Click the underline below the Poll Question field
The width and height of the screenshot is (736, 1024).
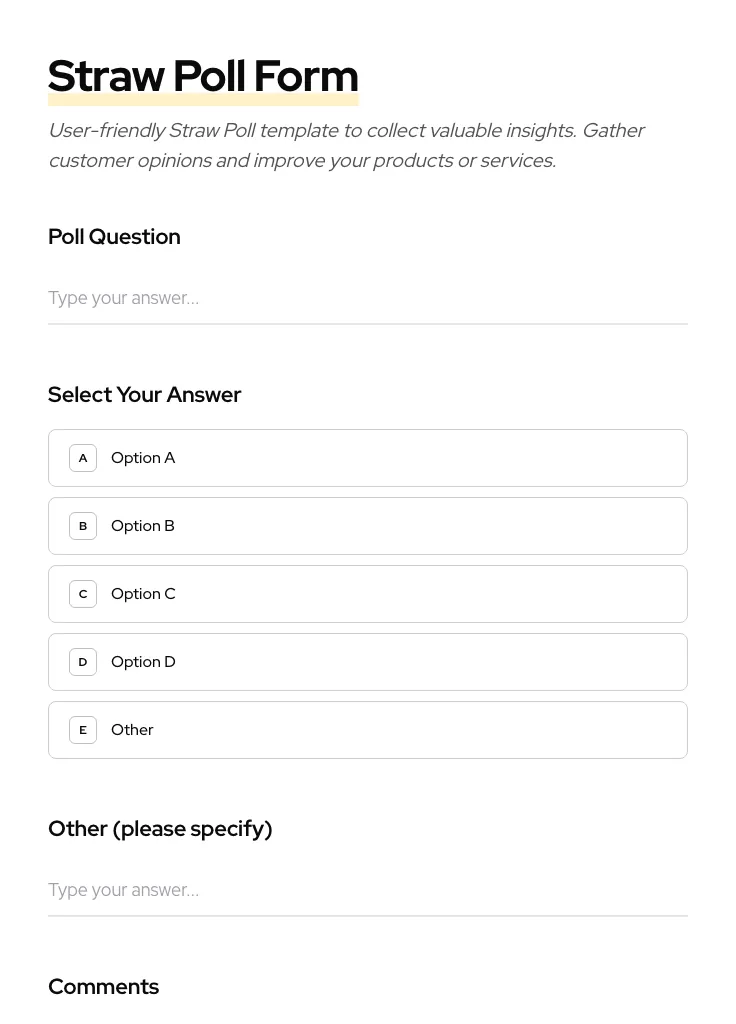click(x=367, y=324)
